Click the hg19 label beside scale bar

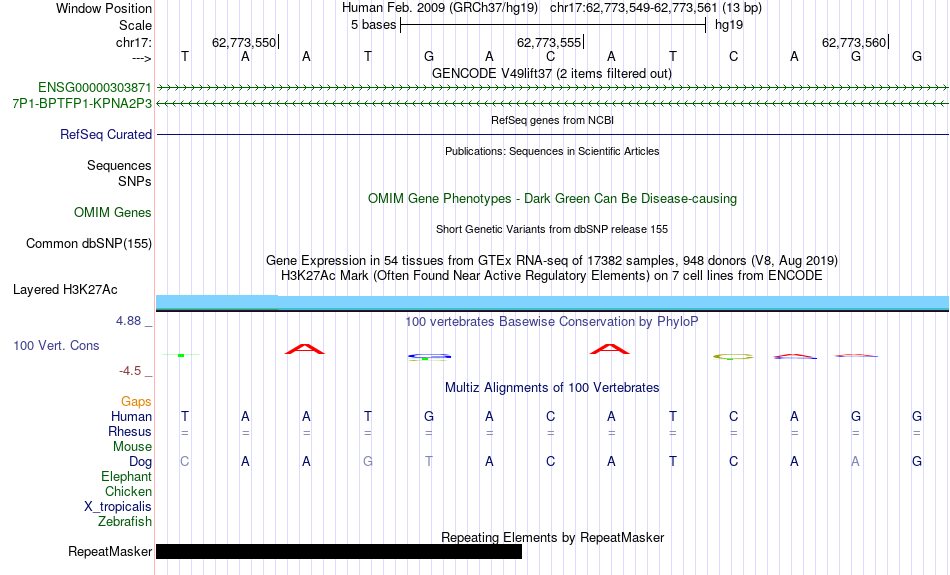[x=729, y=25]
